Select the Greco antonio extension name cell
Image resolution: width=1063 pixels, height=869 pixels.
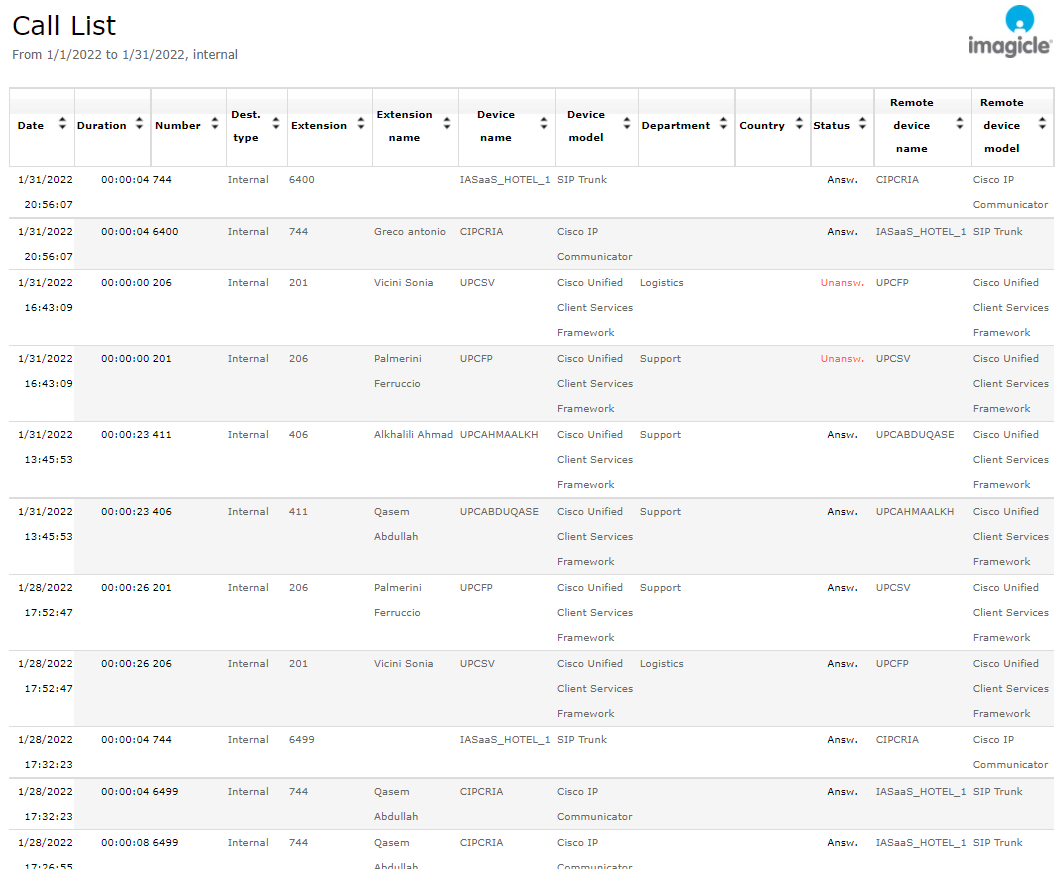(410, 232)
